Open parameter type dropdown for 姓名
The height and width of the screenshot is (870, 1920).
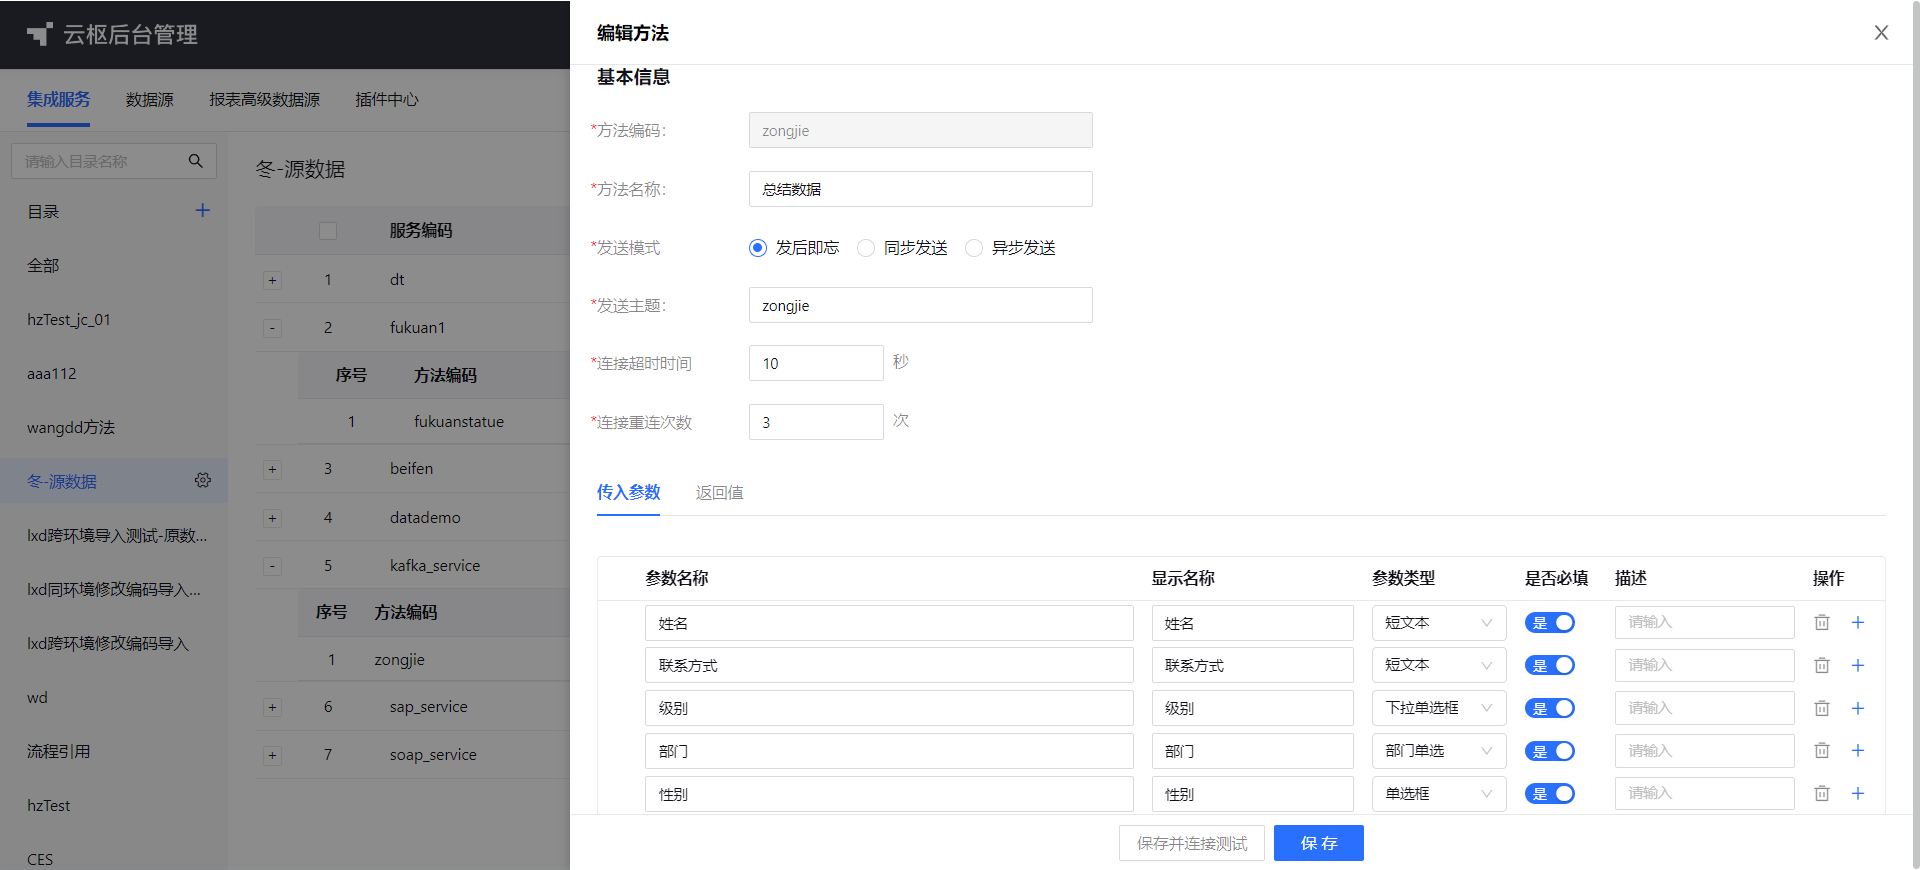click(x=1439, y=623)
